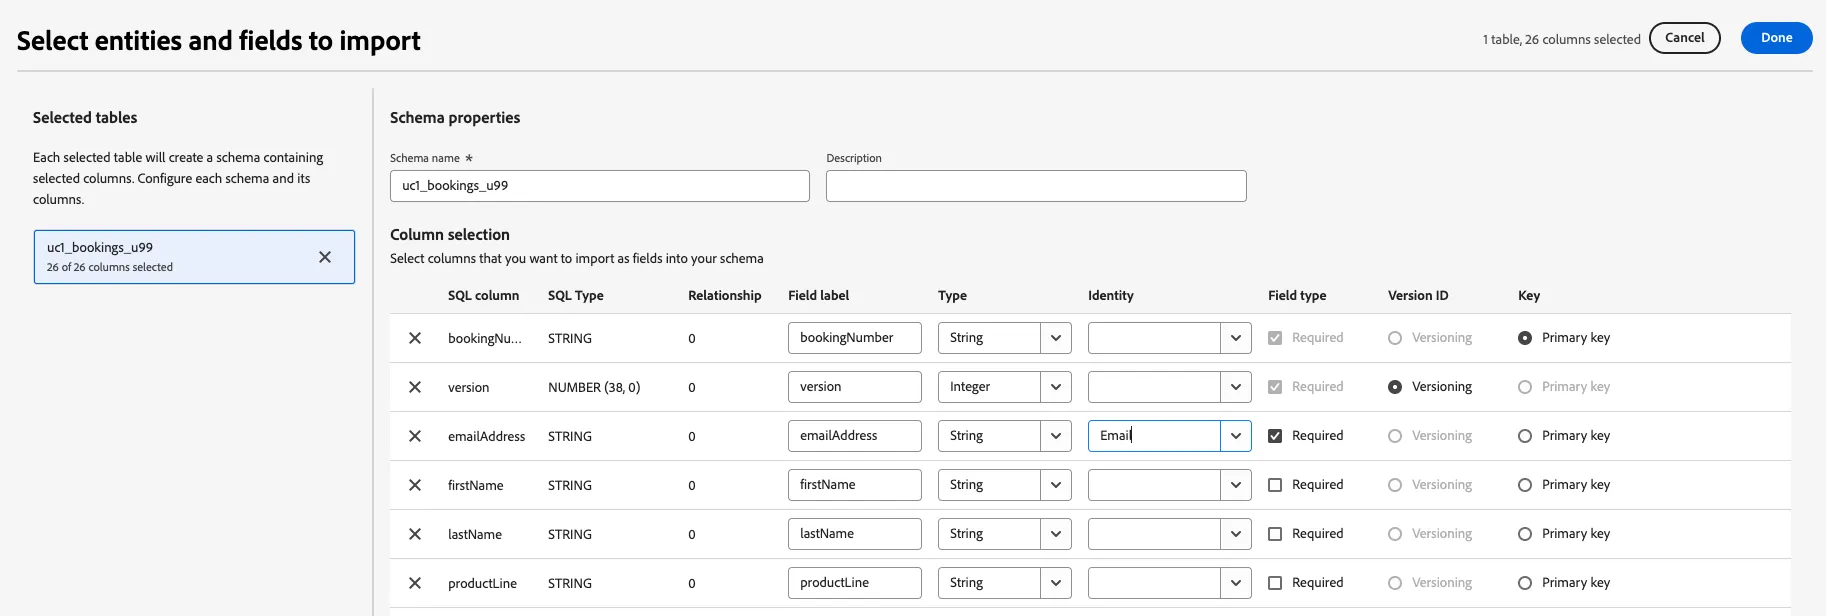Click the Cancel button
This screenshot has width=1826, height=616.
tap(1684, 38)
